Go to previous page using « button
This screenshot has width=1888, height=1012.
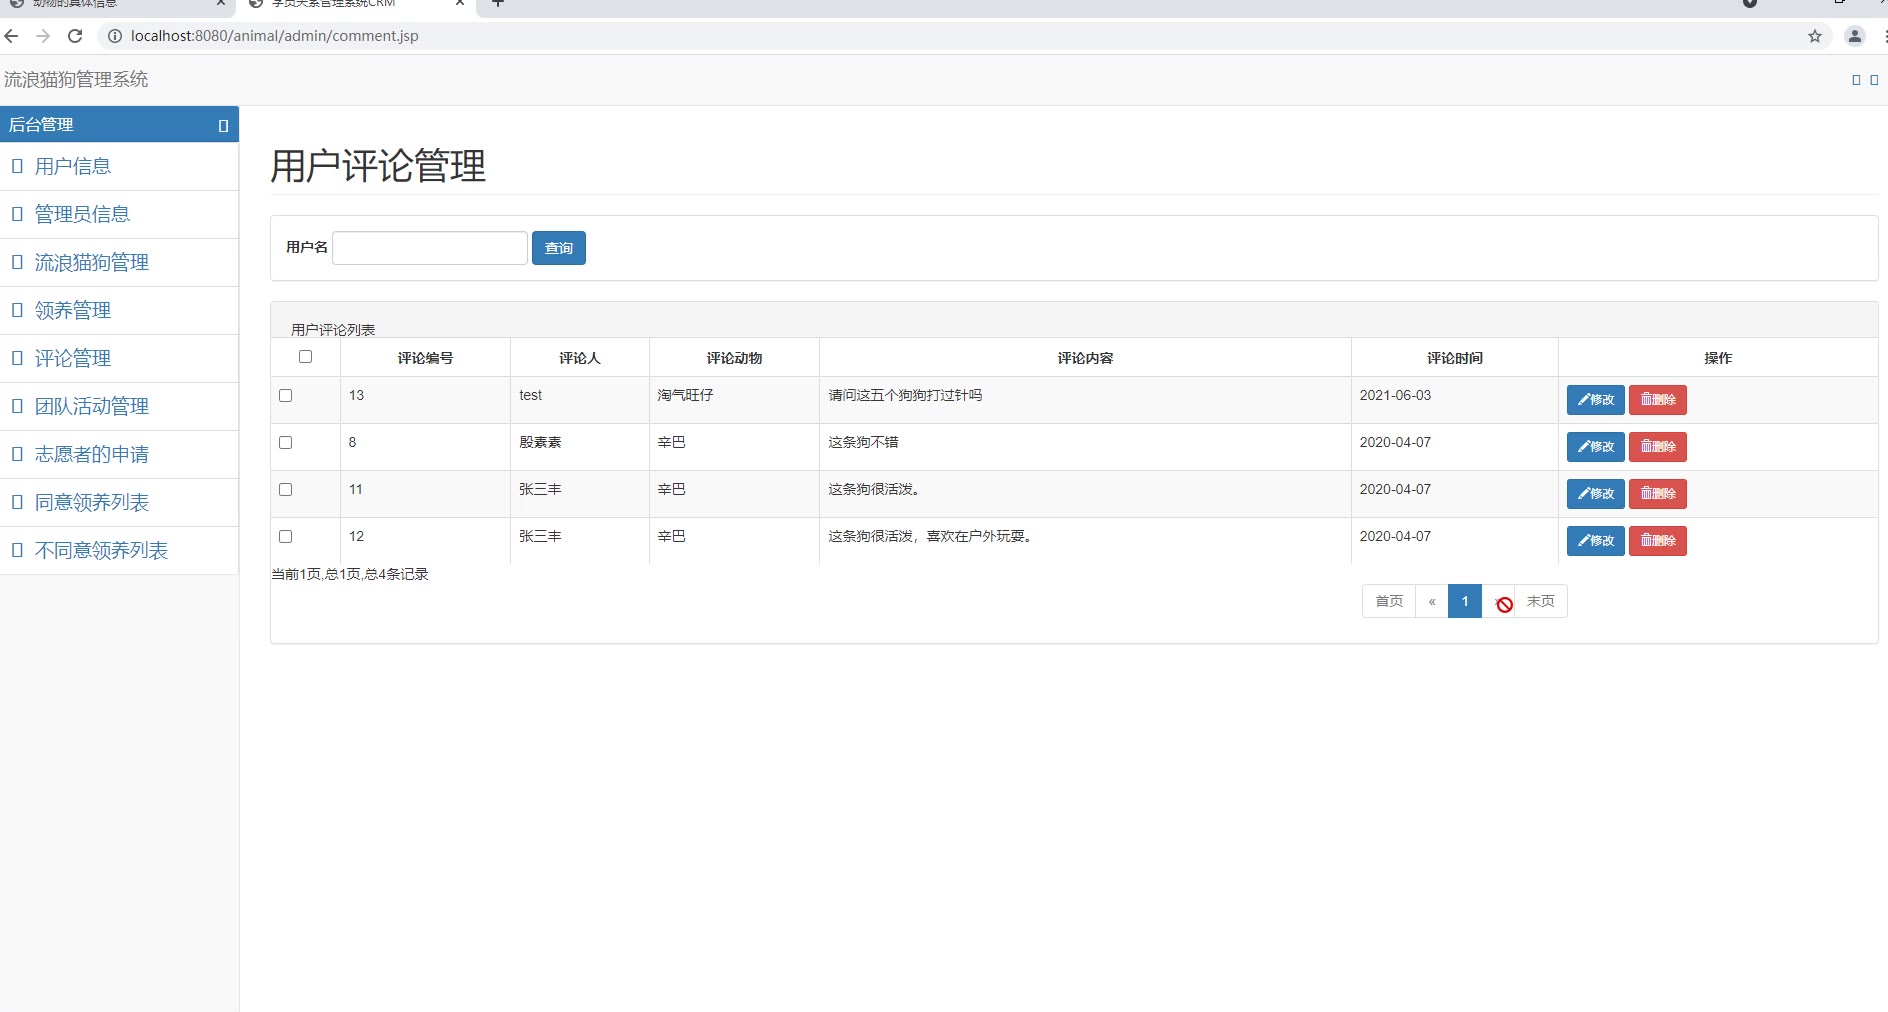pyautogui.click(x=1432, y=601)
